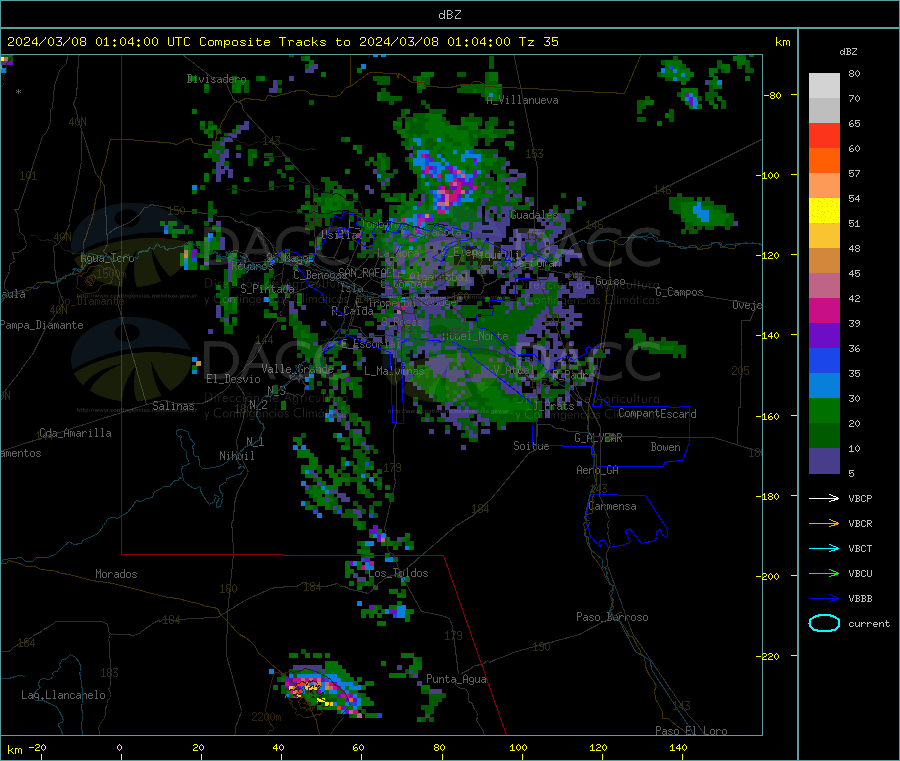
Task: Click the 'Lag.Llancanelo' map label
Action: point(63,695)
